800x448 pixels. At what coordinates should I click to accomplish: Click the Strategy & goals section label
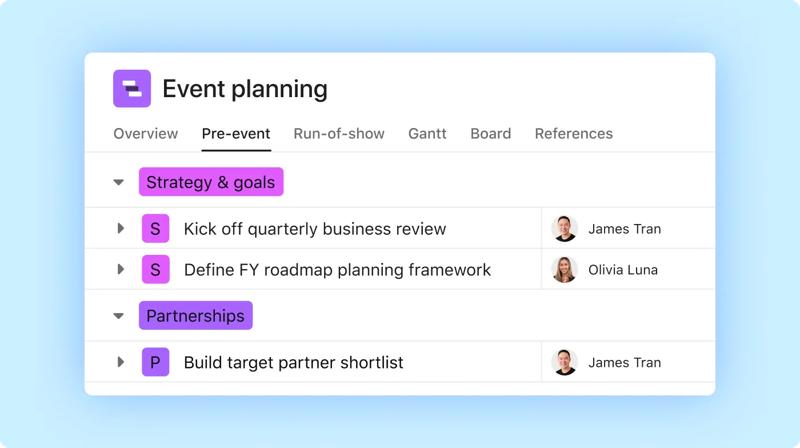[211, 183]
